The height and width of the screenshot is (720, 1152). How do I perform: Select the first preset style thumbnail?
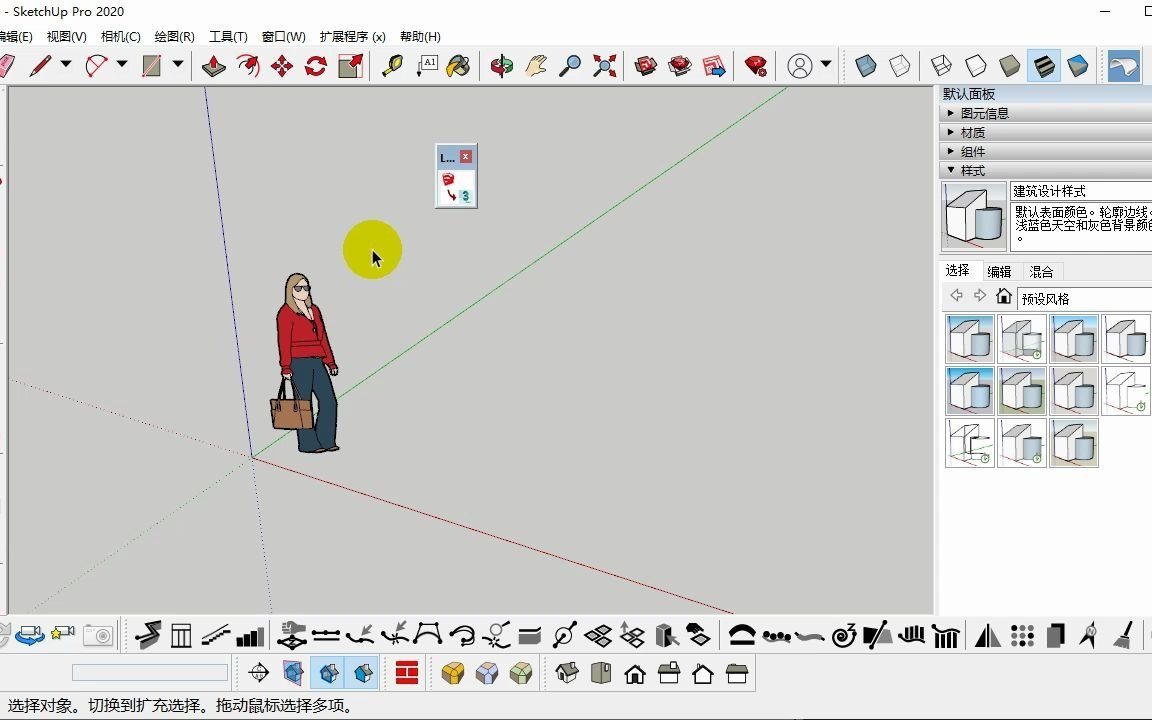[970, 339]
